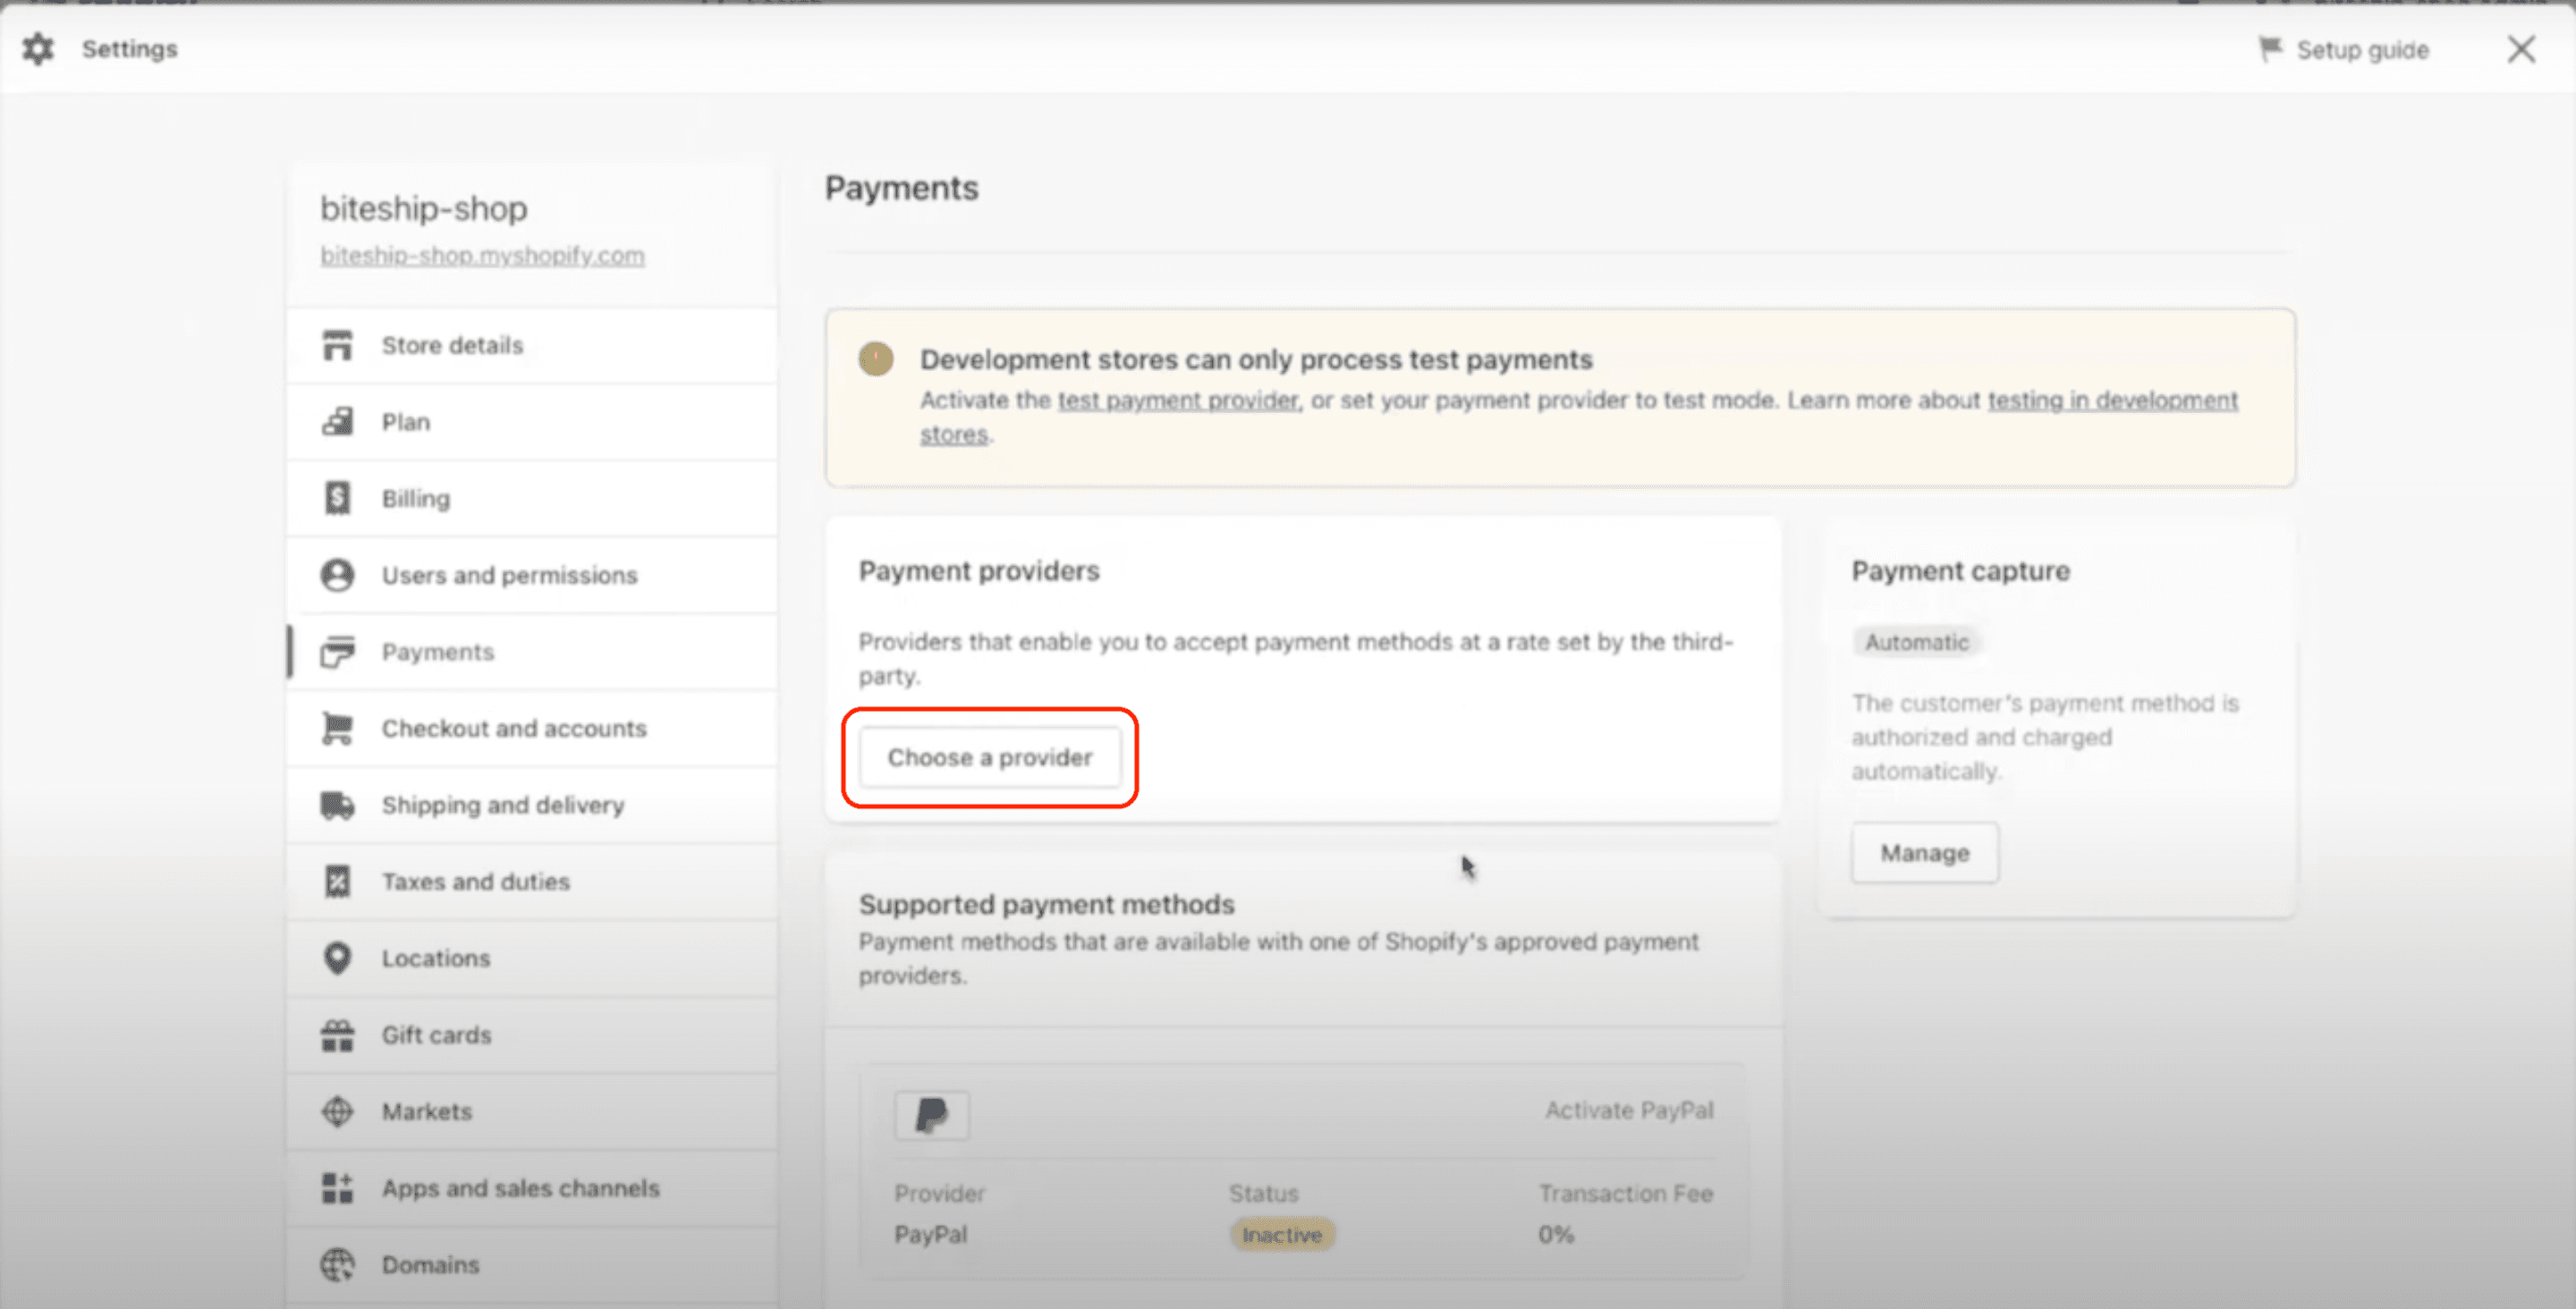
Task: Click the Payments card icon
Action: point(337,651)
